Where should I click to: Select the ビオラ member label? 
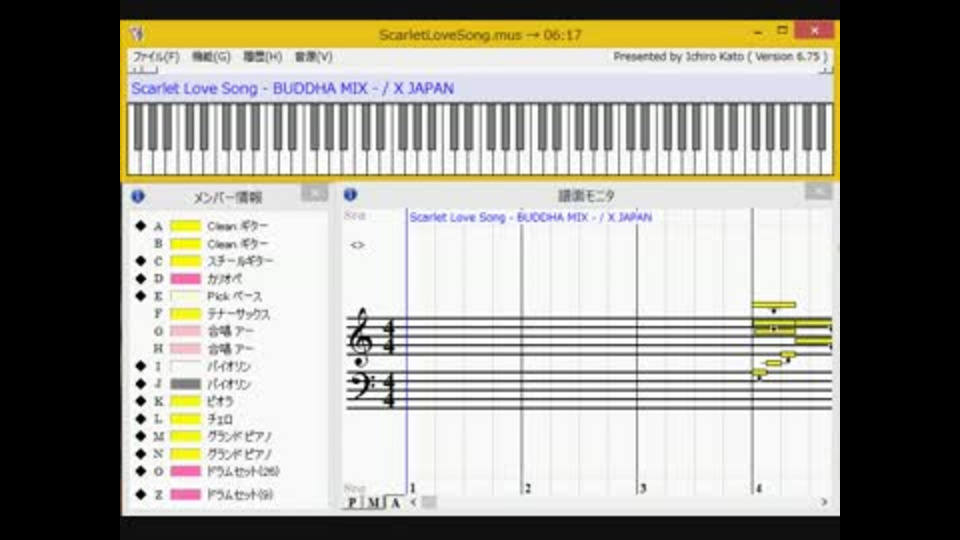[x=220, y=402]
